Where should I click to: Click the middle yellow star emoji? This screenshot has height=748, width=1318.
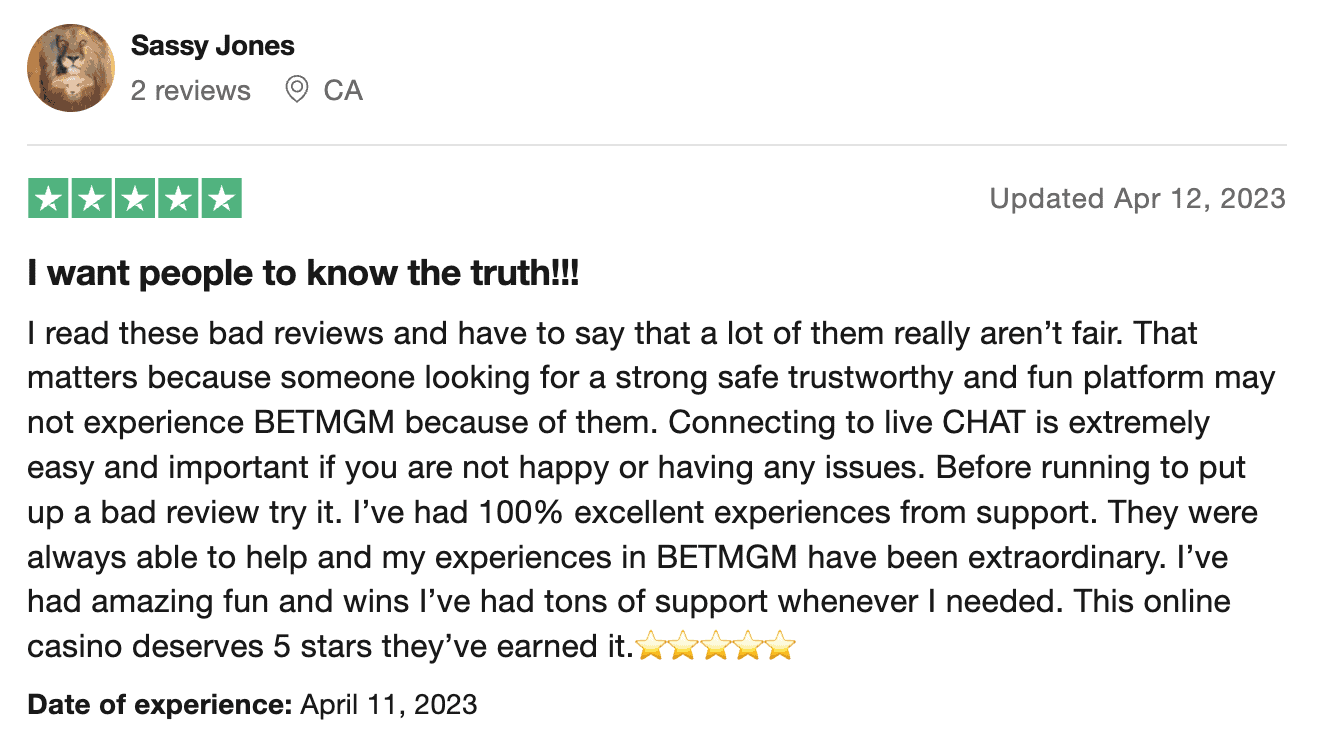716,647
